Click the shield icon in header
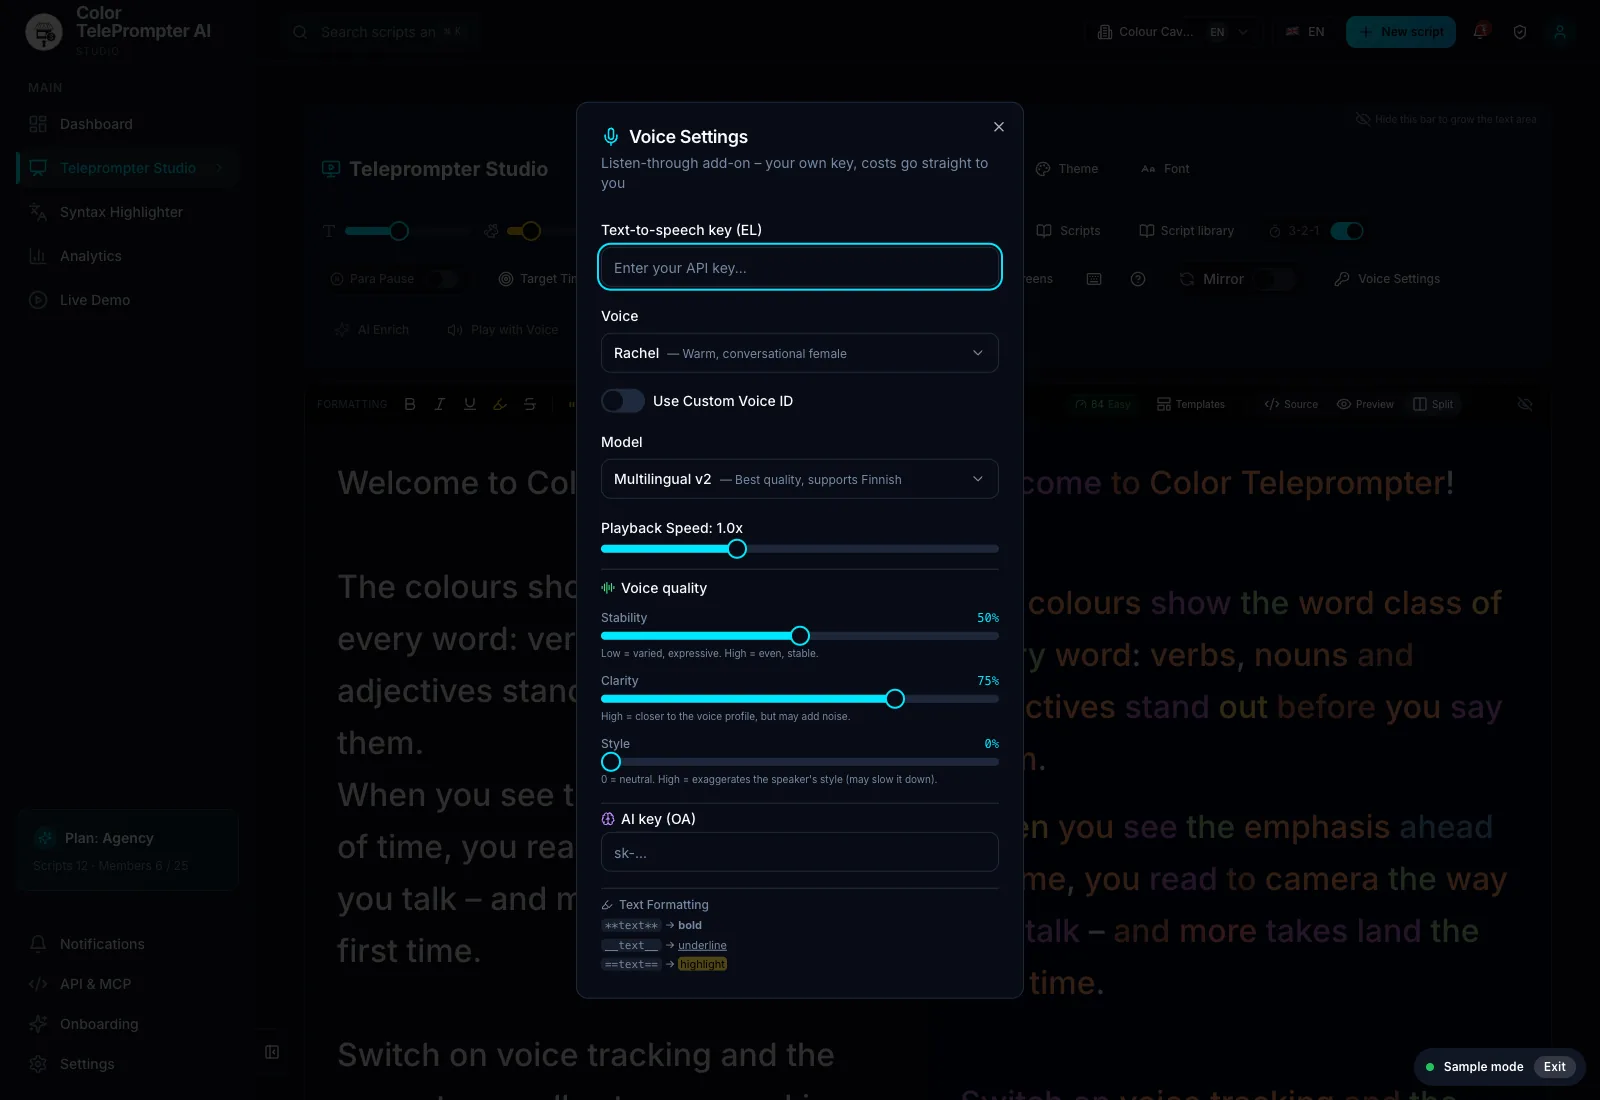This screenshot has width=1600, height=1100. pyautogui.click(x=1520, y=32)
